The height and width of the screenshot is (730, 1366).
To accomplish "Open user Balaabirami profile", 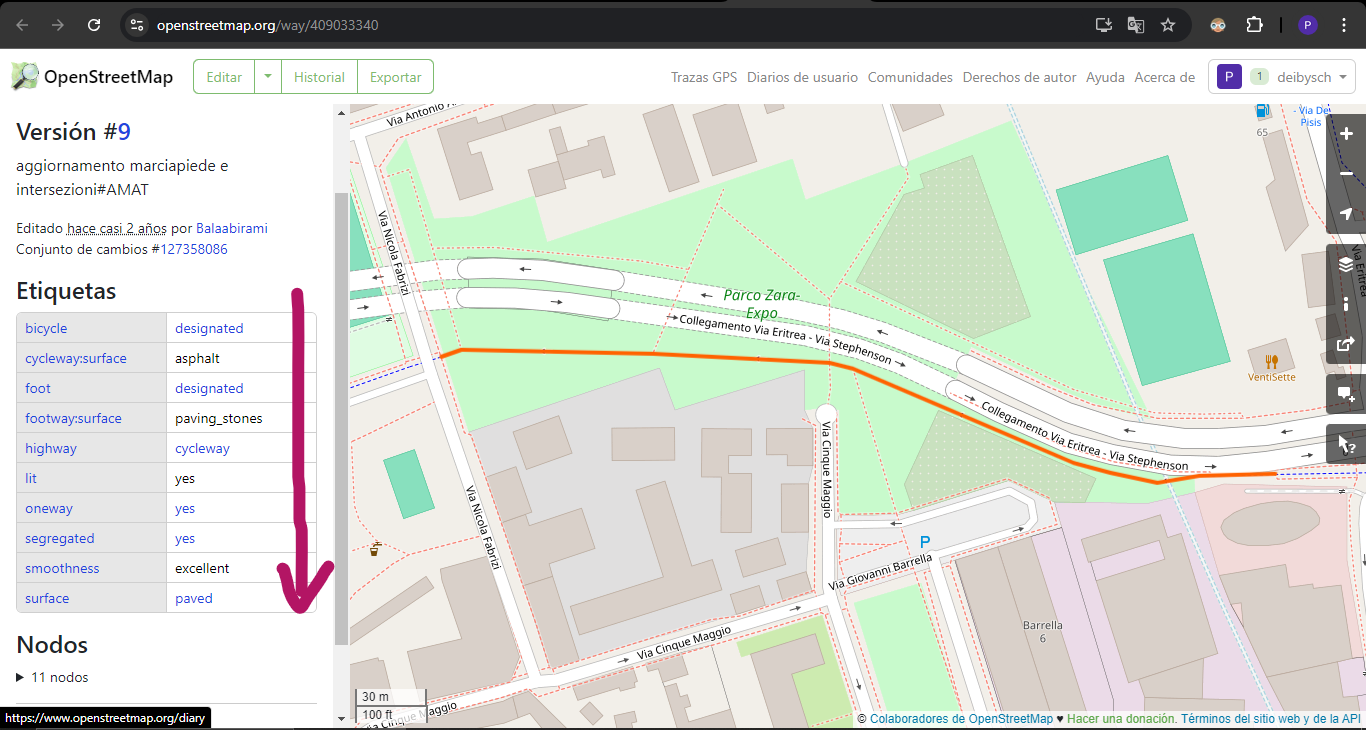I will point(232,228).
